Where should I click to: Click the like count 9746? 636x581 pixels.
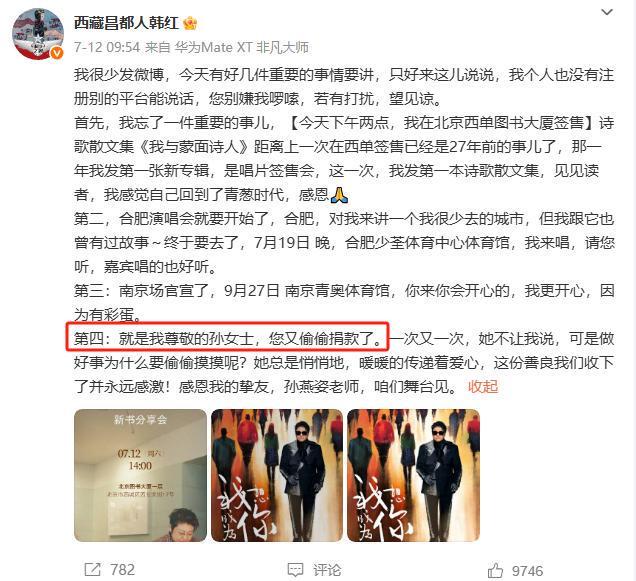[x=527, y=571]
